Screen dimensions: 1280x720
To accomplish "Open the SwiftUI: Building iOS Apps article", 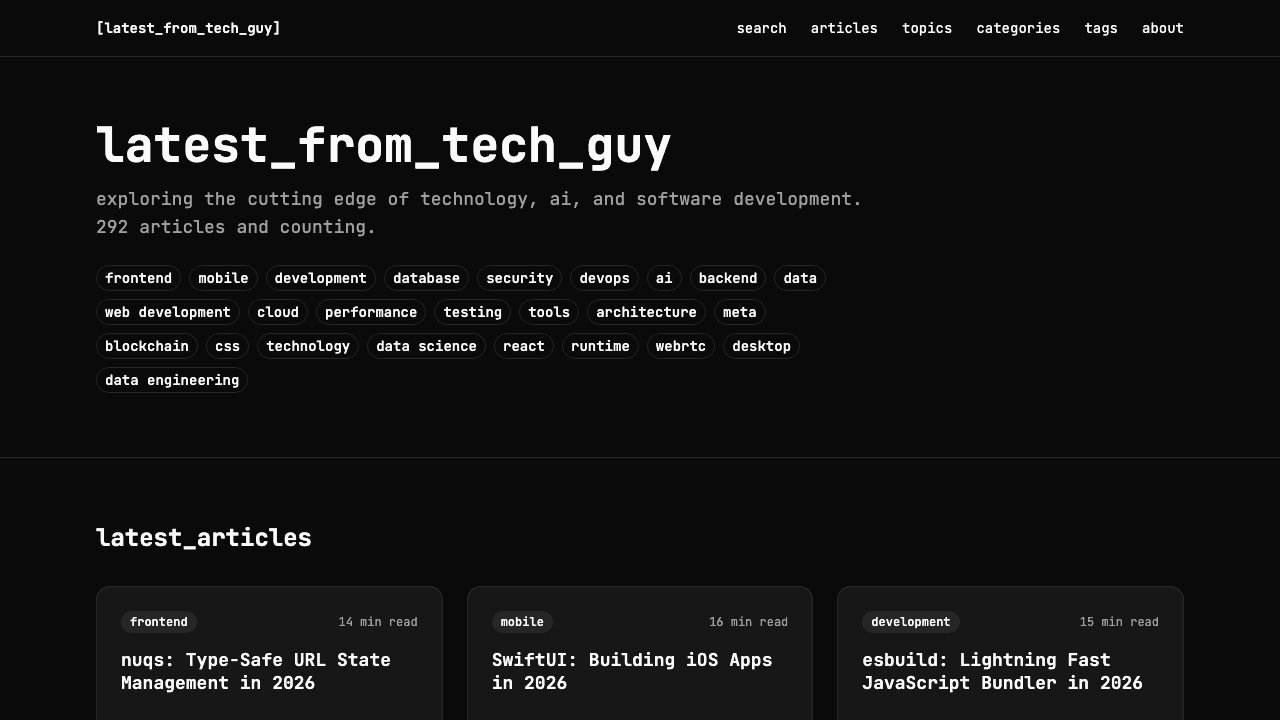I will click(x=632, y=671).
